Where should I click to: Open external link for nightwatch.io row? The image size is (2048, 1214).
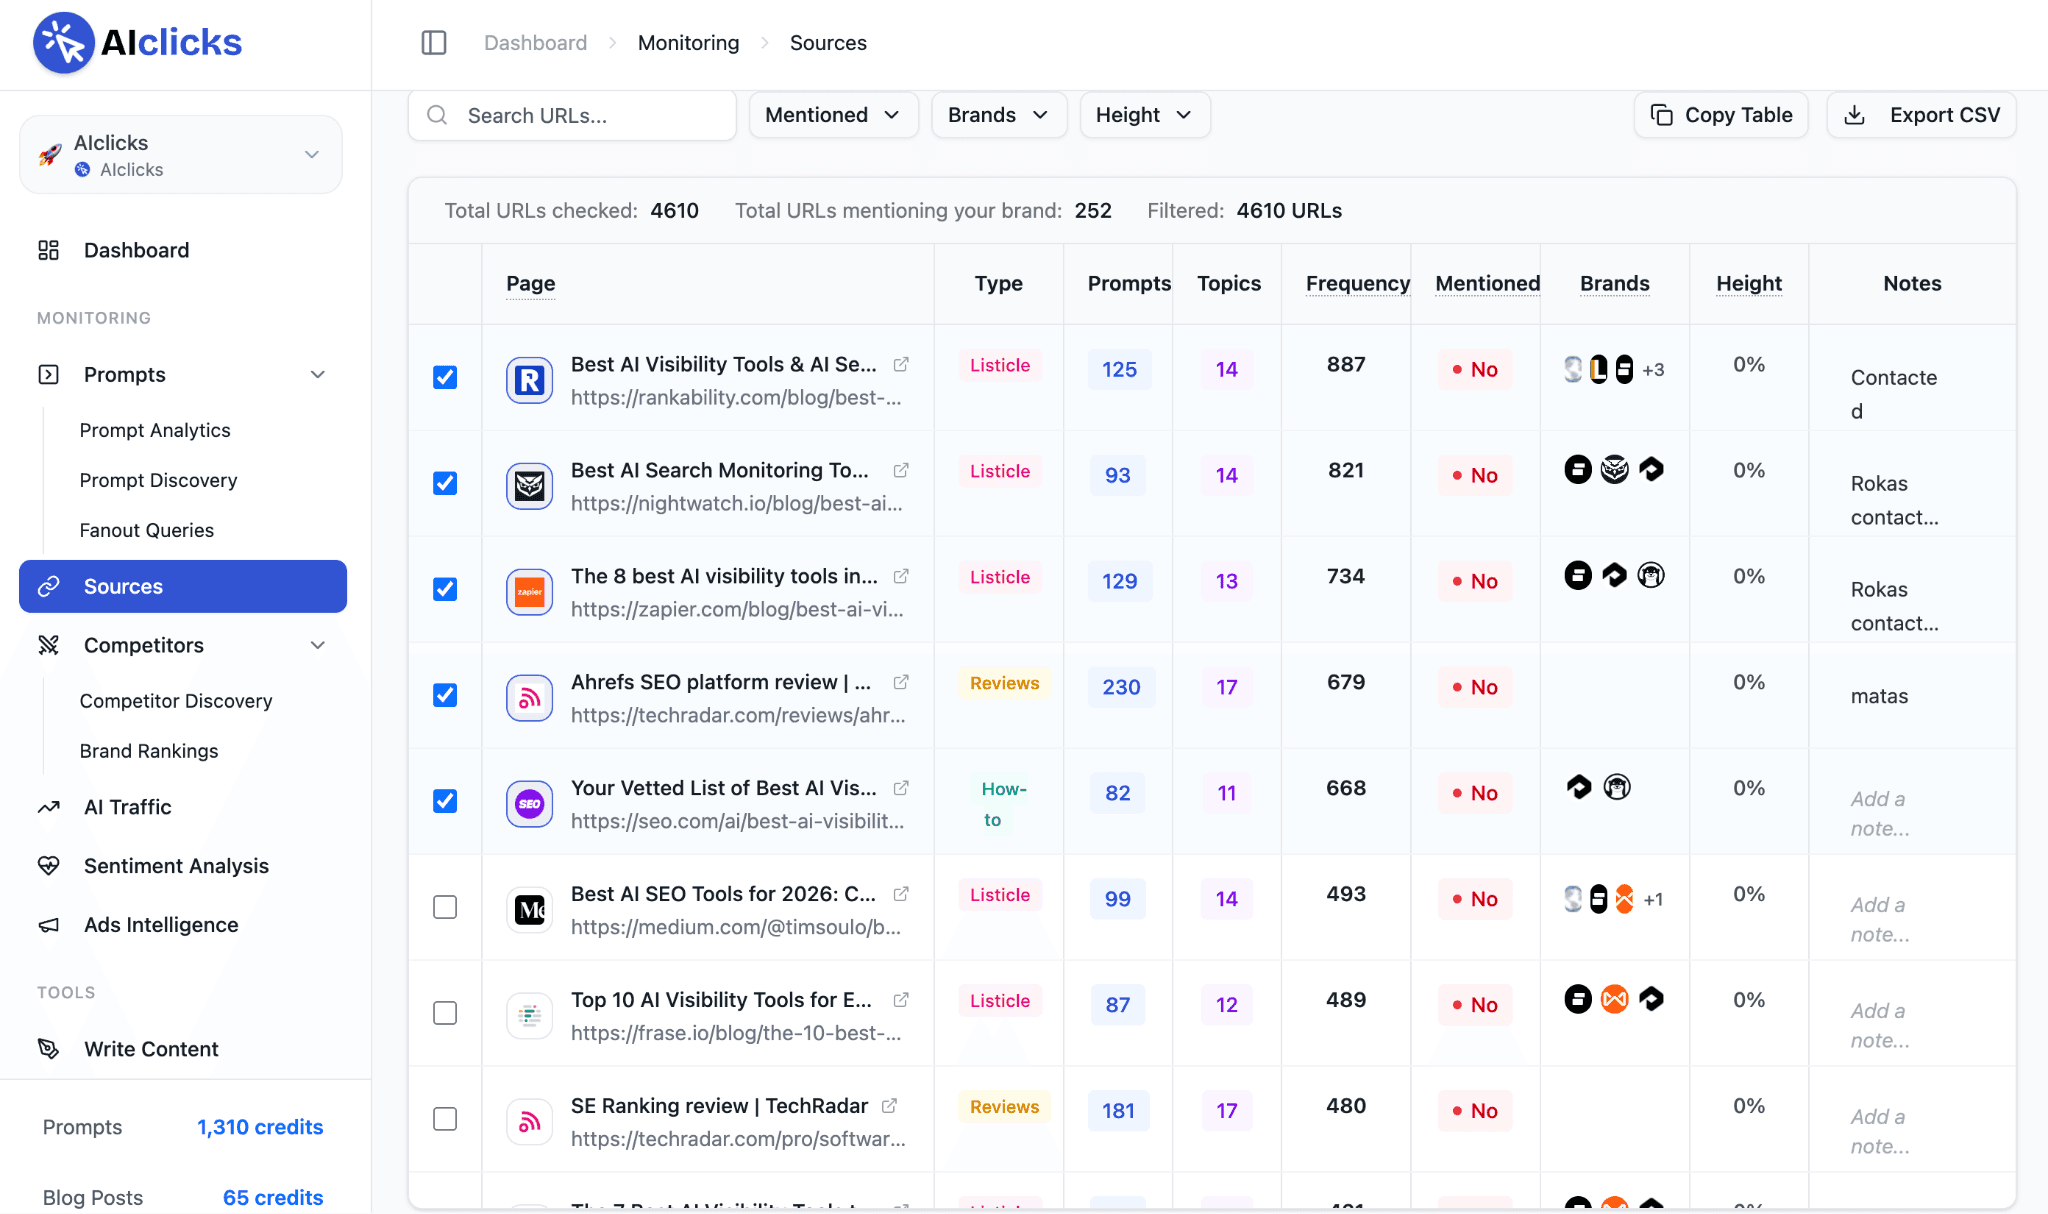tap(901, 471)
